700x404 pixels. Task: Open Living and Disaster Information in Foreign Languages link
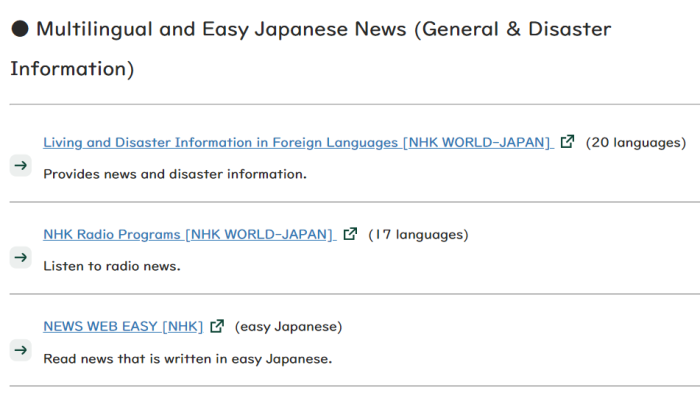[297, 142]
